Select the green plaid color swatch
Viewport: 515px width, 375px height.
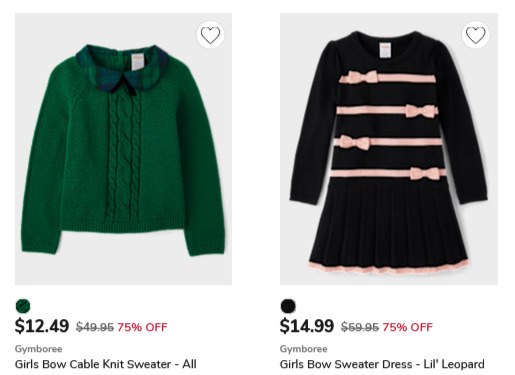pos(23,306)
